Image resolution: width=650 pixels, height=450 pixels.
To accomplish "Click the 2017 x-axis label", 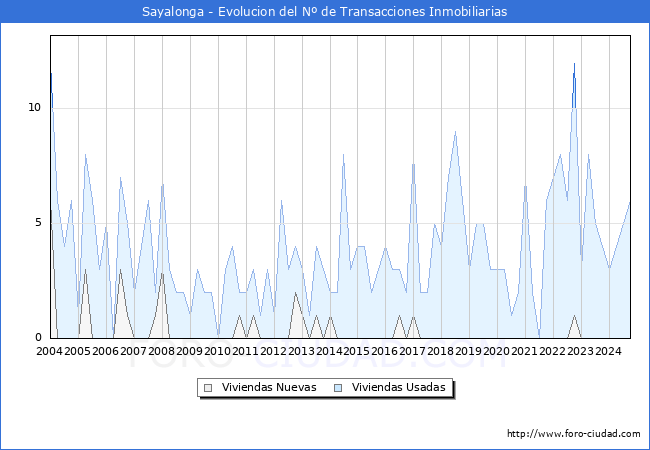I will 412,351.
